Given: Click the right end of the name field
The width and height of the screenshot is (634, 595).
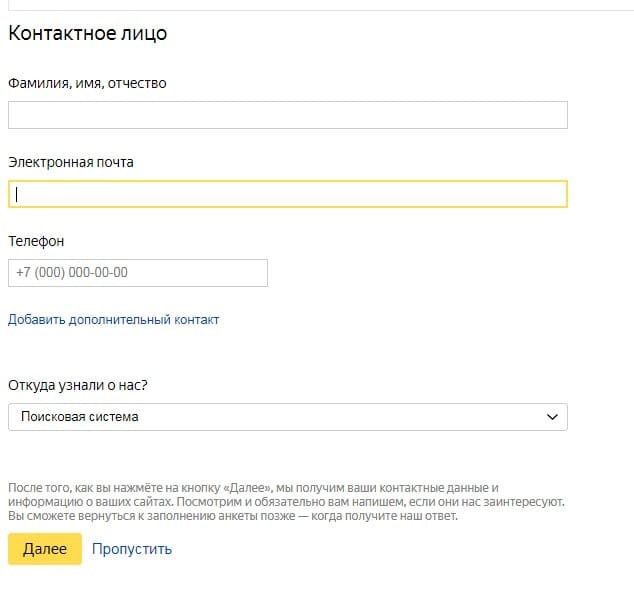Looking at the screenshot, I should pos(550,115).
